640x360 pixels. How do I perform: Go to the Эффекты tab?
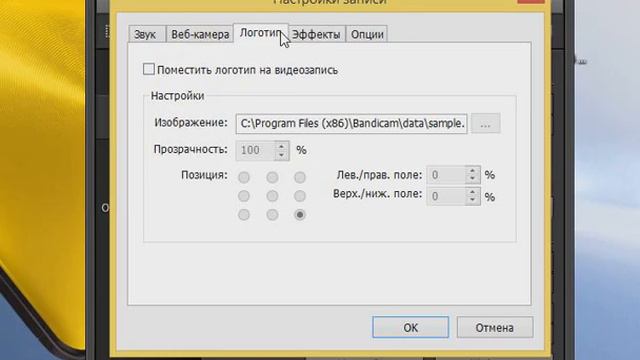[316, 34]
